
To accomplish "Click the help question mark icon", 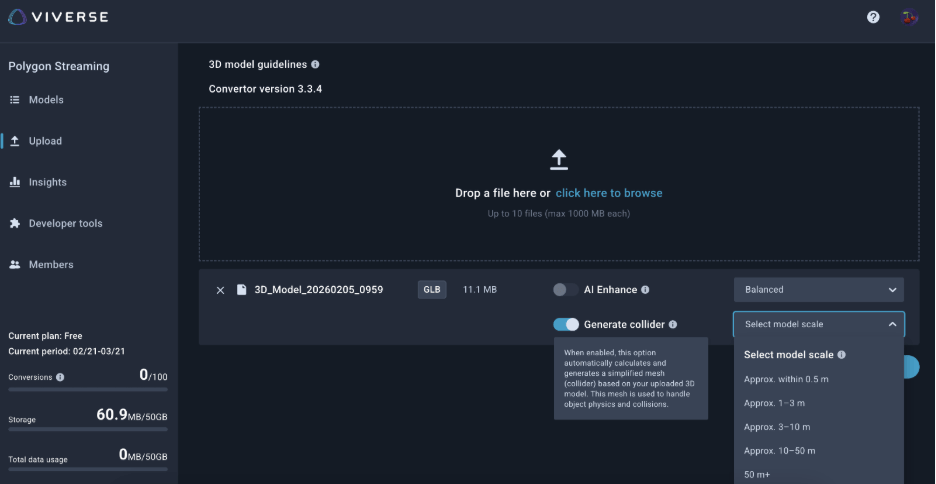I will 873,17.
